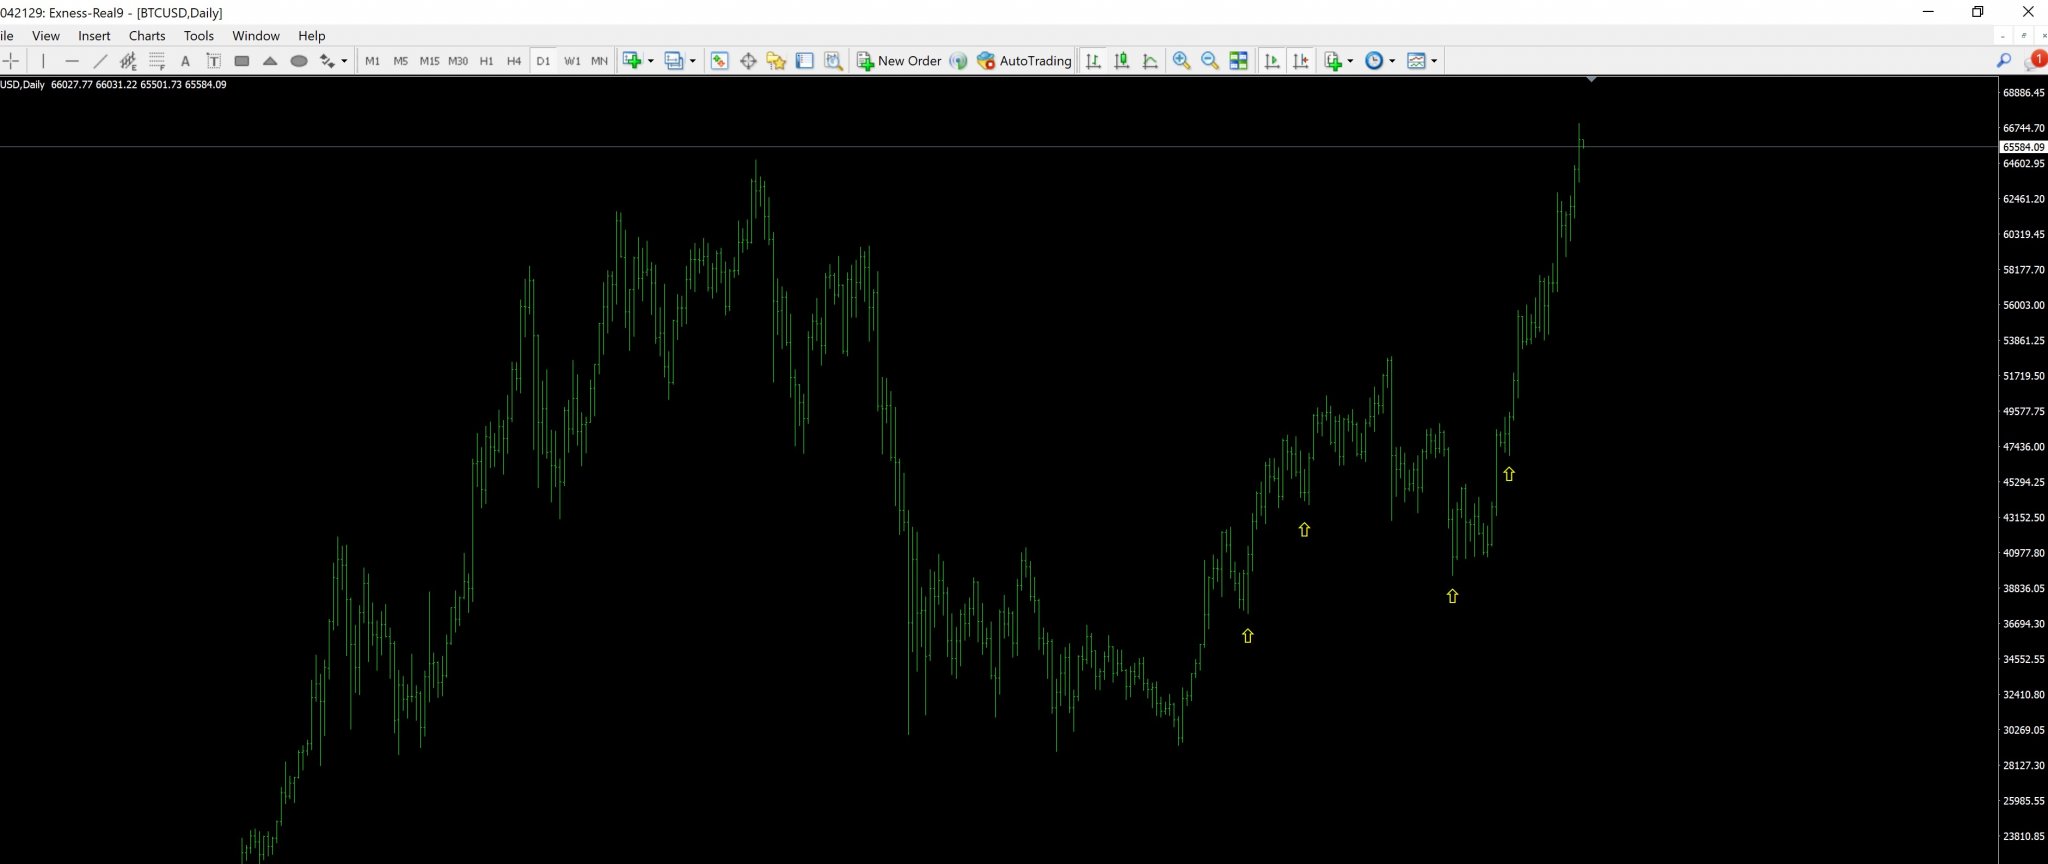Screen dimensions: 2048x864
Task: Open the Charts menu
Action: click(147, 36)
